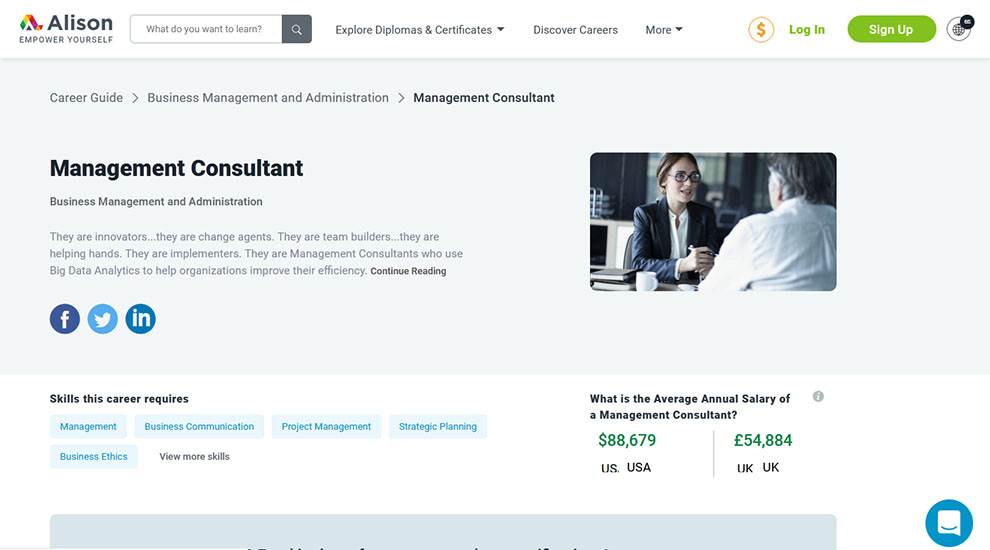
Task: Select the Business Ethics skill tag
Action: (93, 457)
